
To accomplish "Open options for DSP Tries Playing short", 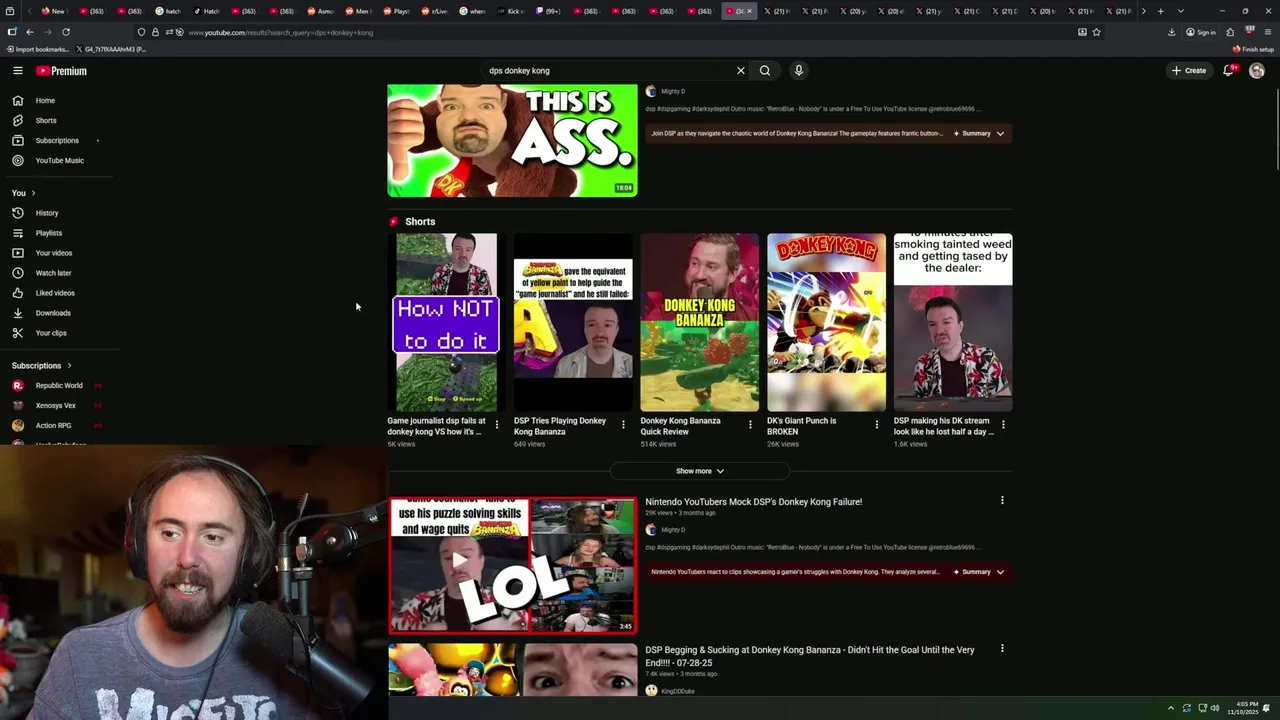I will click(623, 425).
